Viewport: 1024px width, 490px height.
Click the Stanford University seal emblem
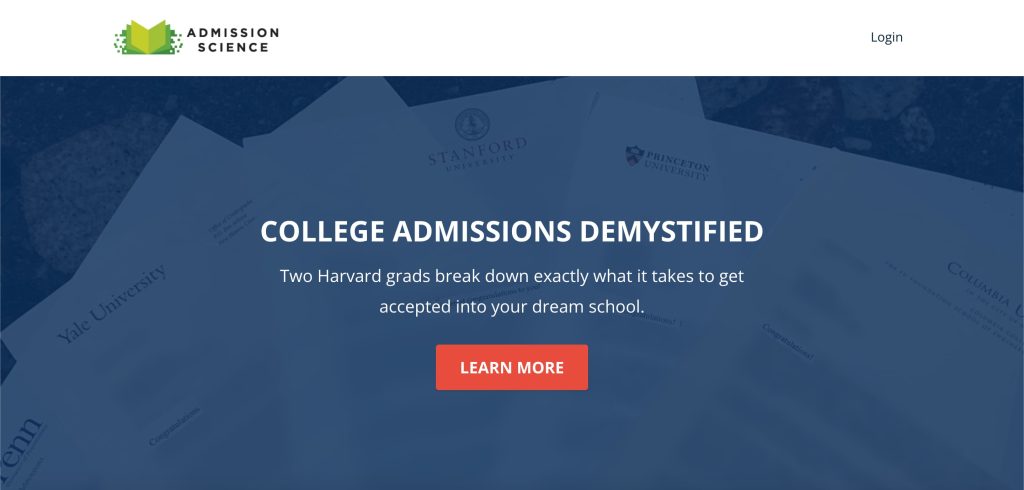[472, 124]
